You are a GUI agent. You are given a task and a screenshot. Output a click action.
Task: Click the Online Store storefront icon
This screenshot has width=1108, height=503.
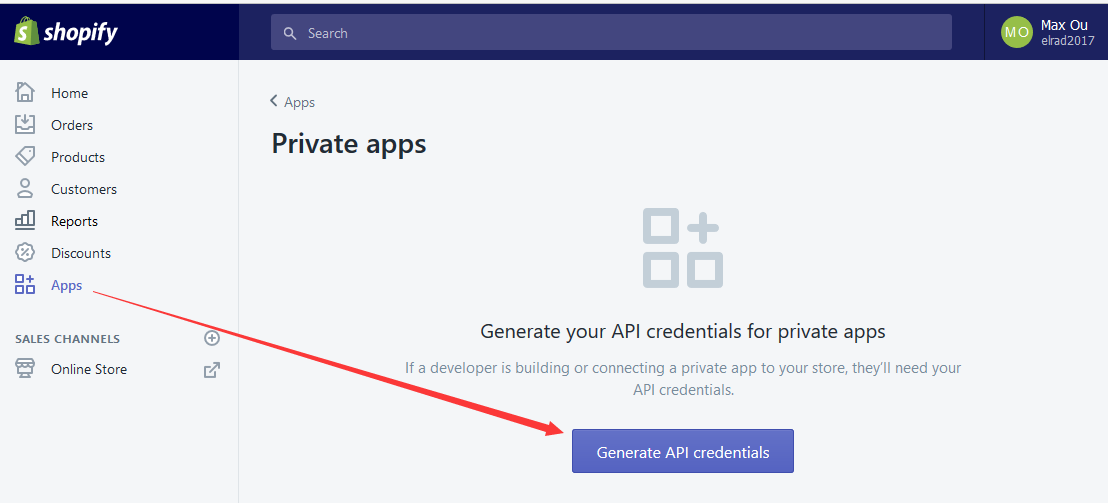[x=25, y=369]
